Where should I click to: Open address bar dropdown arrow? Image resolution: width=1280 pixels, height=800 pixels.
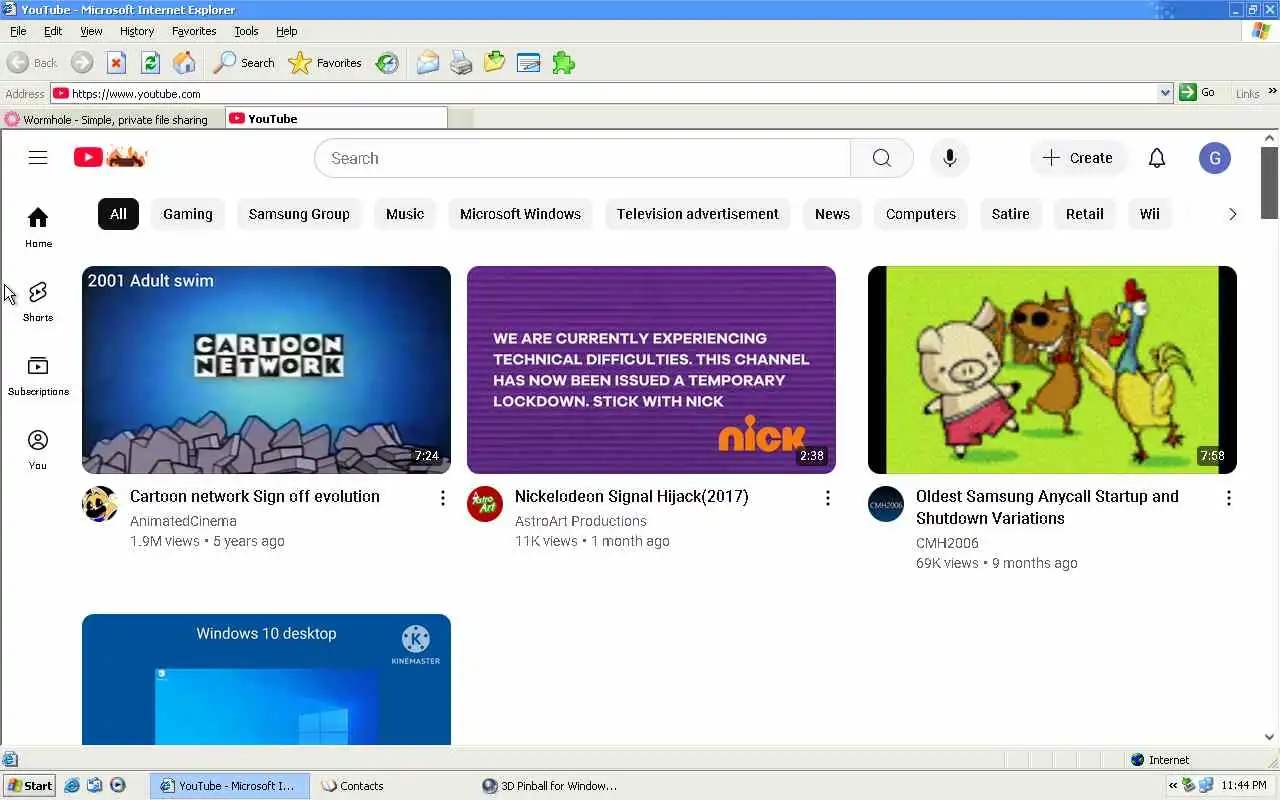pos(1165,93)
